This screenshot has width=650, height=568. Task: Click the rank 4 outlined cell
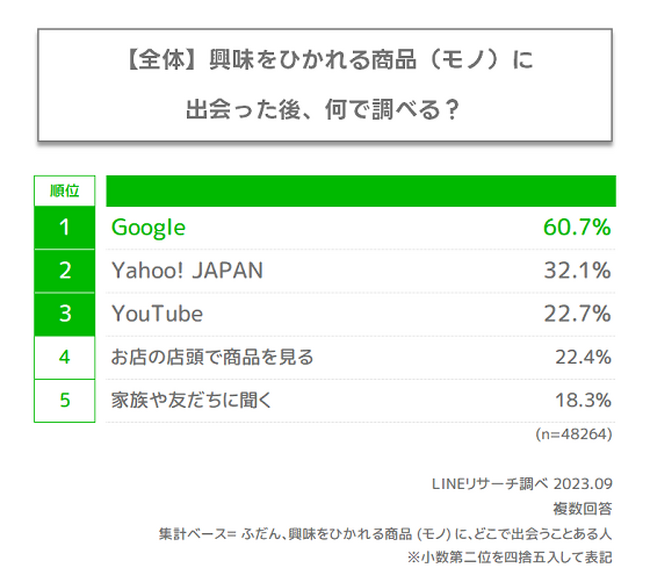coord(64,357)
